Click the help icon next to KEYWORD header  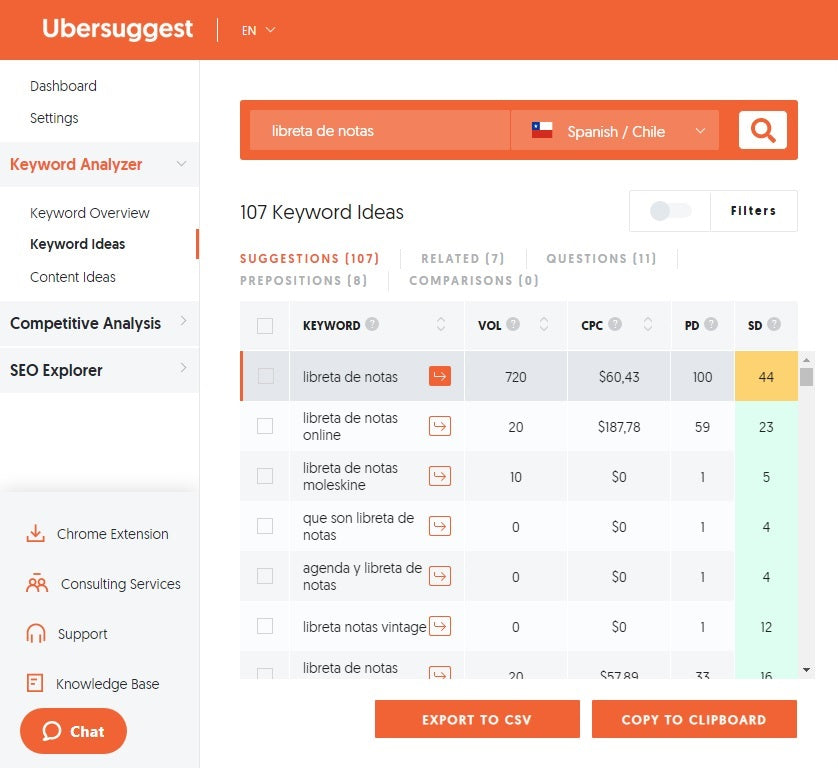[372, 324]
